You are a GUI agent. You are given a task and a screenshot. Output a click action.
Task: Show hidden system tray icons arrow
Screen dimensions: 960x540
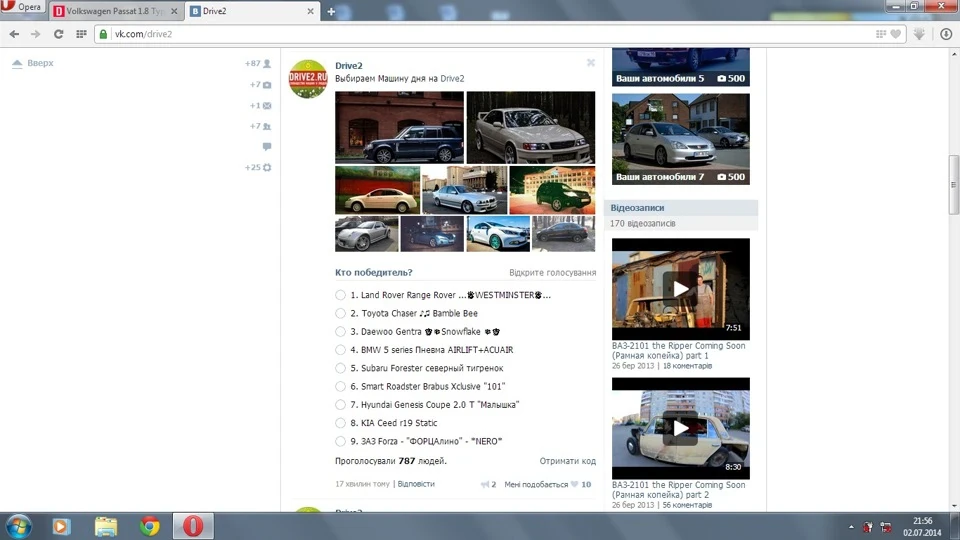tap(850, 527)
